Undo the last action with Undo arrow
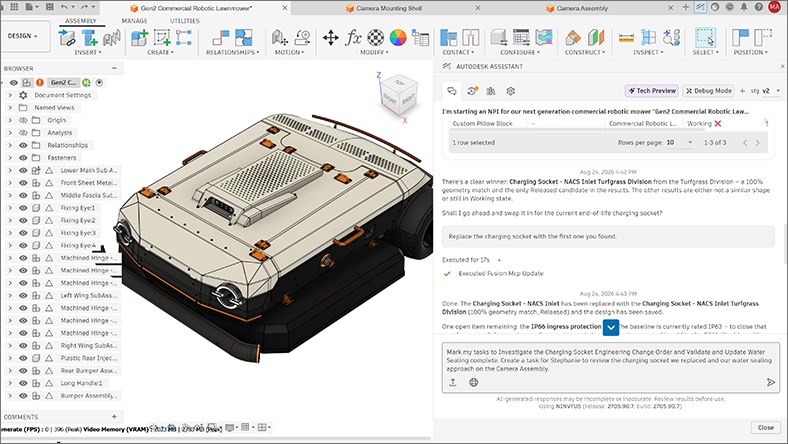This screenshot has height=444, width=788. click(x=64, y=7)
